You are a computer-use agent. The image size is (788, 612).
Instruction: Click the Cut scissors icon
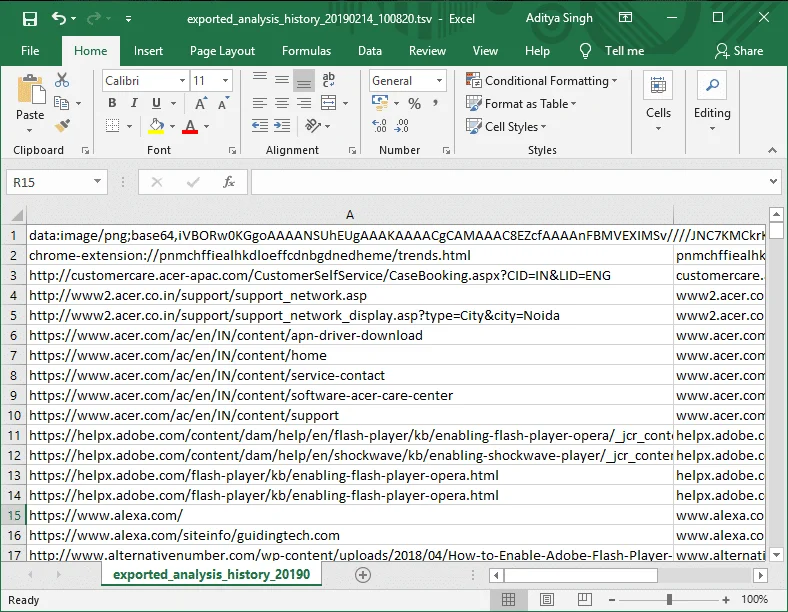point(62,80)
